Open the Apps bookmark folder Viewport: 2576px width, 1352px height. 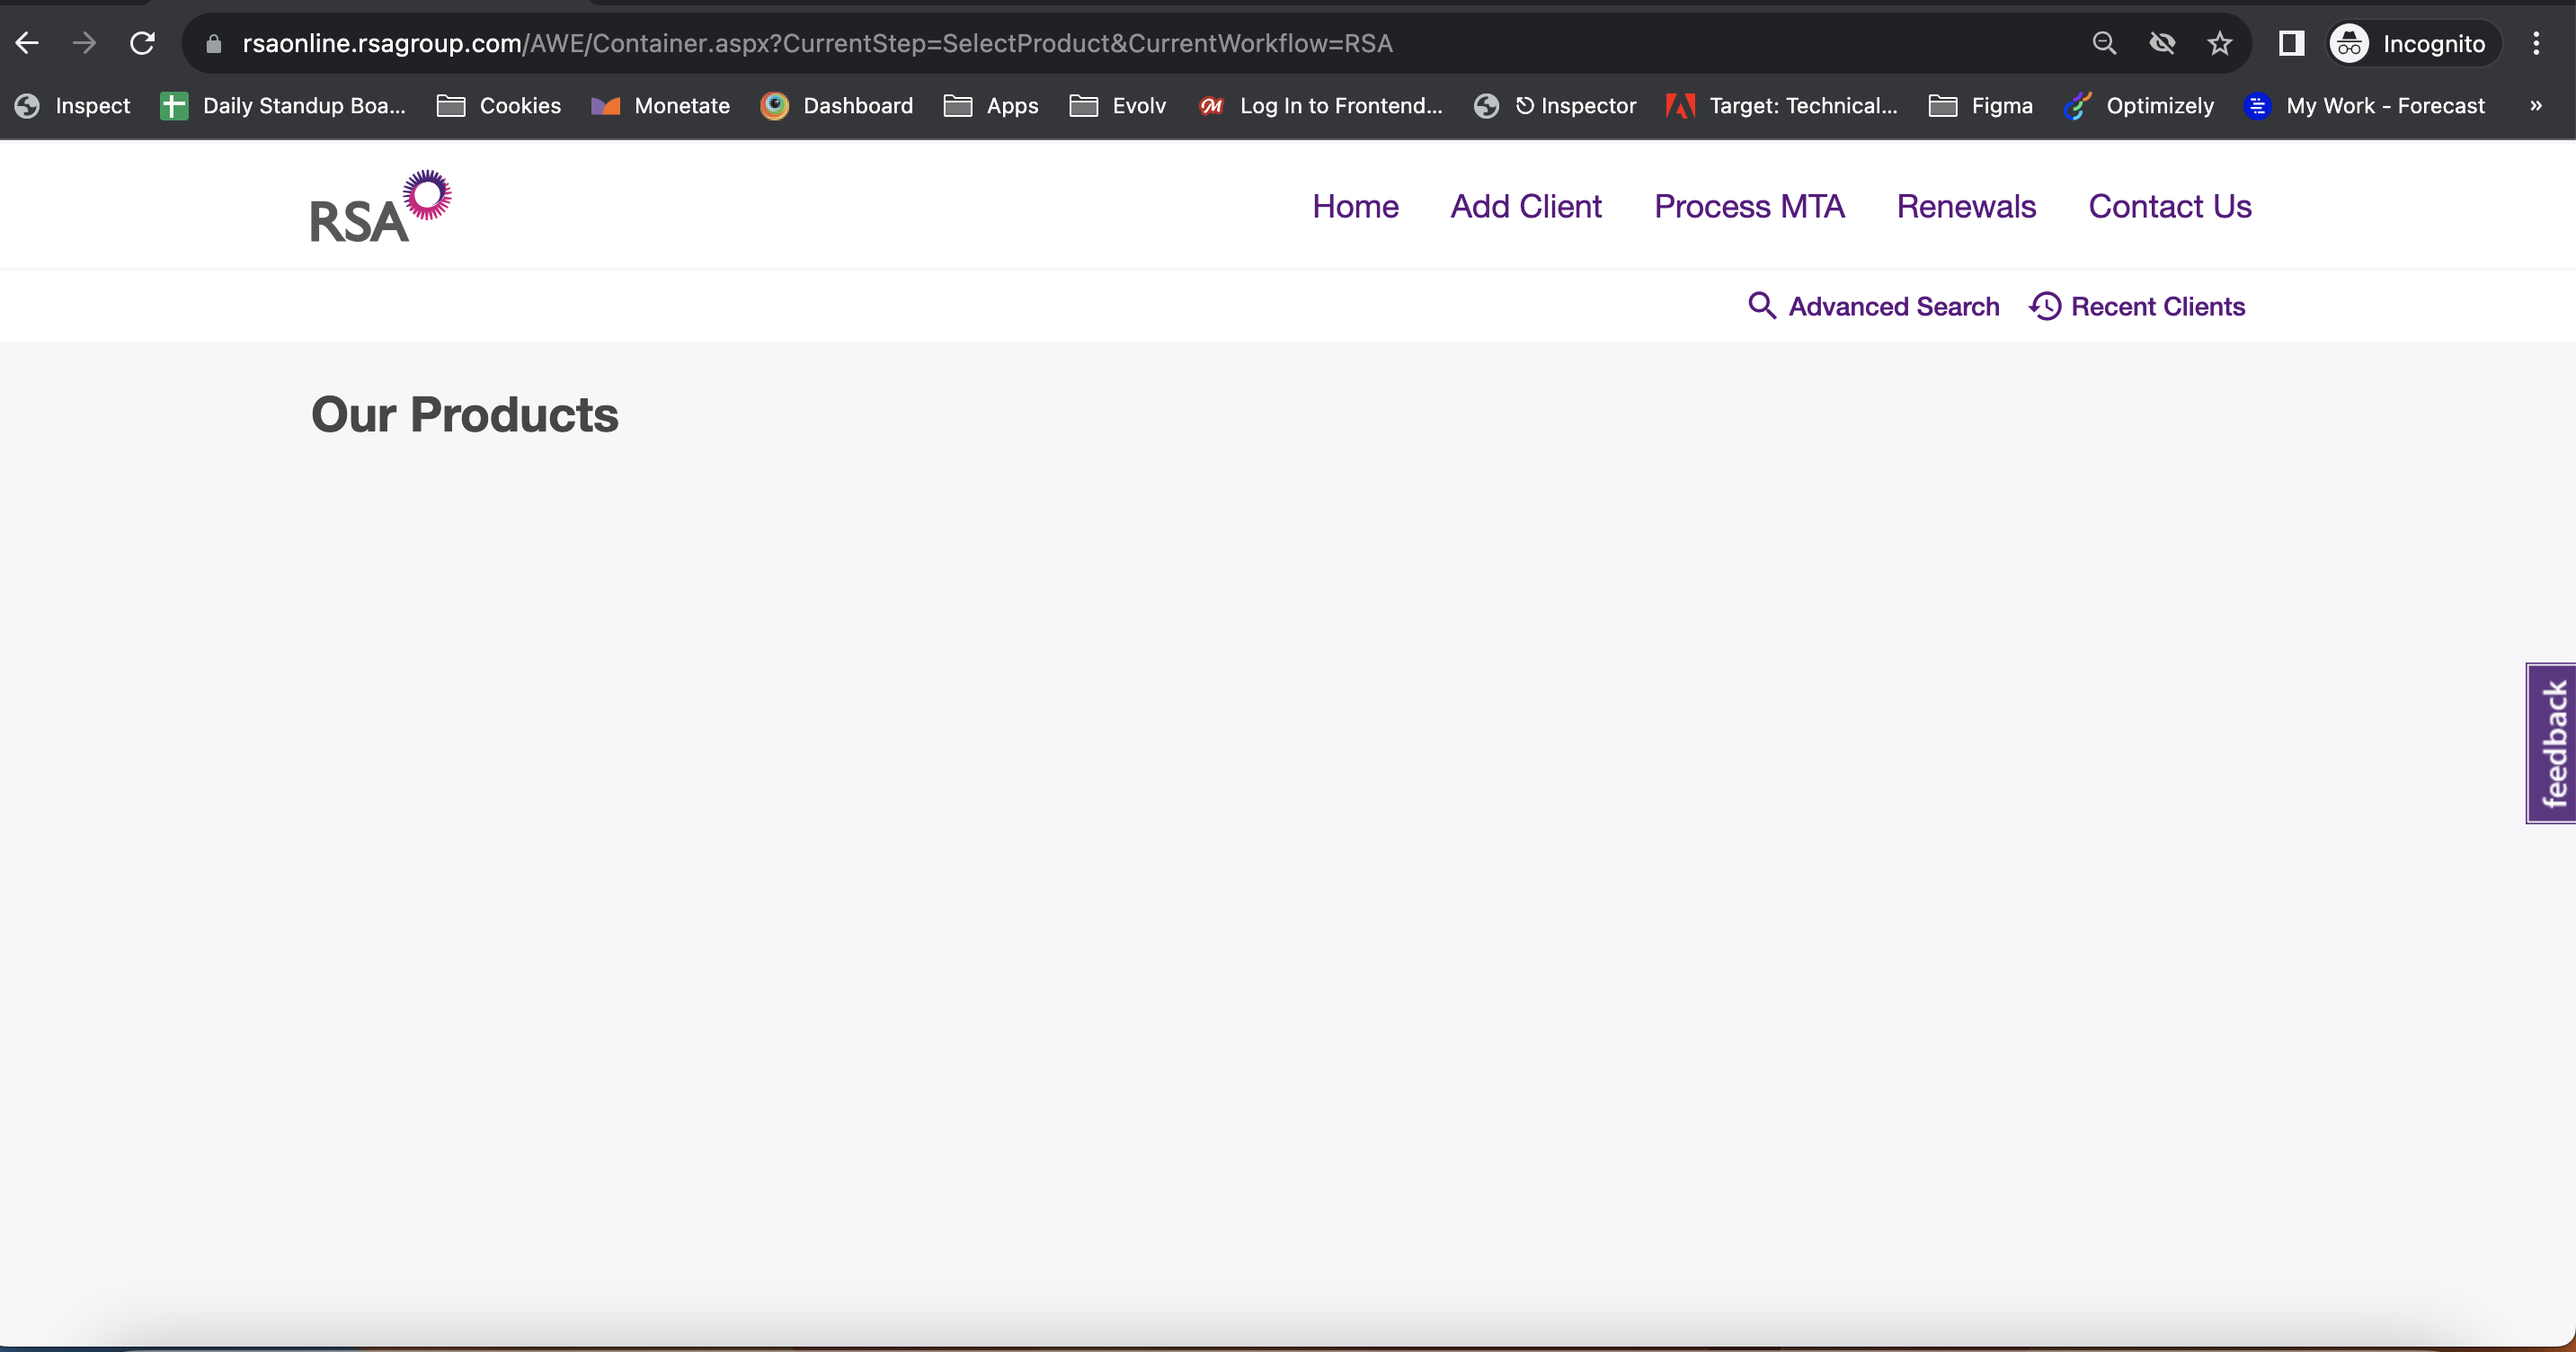point(991,105)
